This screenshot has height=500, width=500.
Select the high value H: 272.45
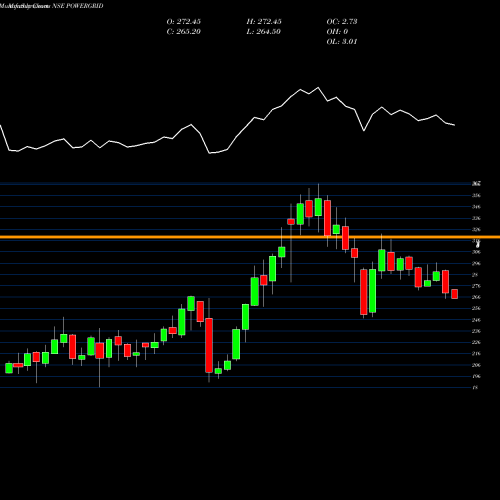point(264,22)
